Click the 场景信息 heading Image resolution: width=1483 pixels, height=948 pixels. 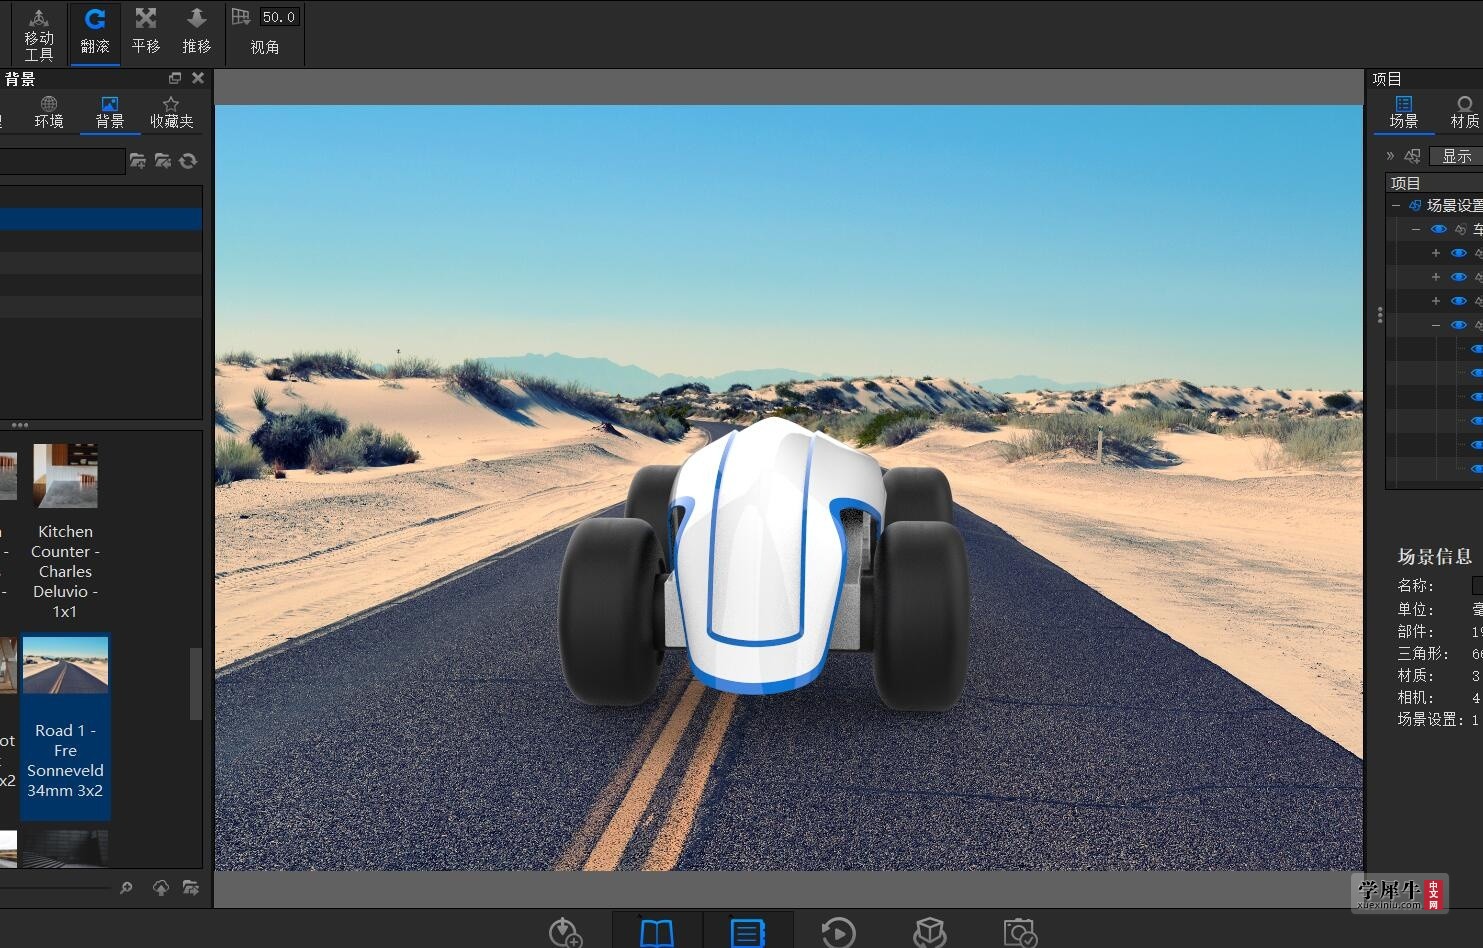pos(1435,557)
